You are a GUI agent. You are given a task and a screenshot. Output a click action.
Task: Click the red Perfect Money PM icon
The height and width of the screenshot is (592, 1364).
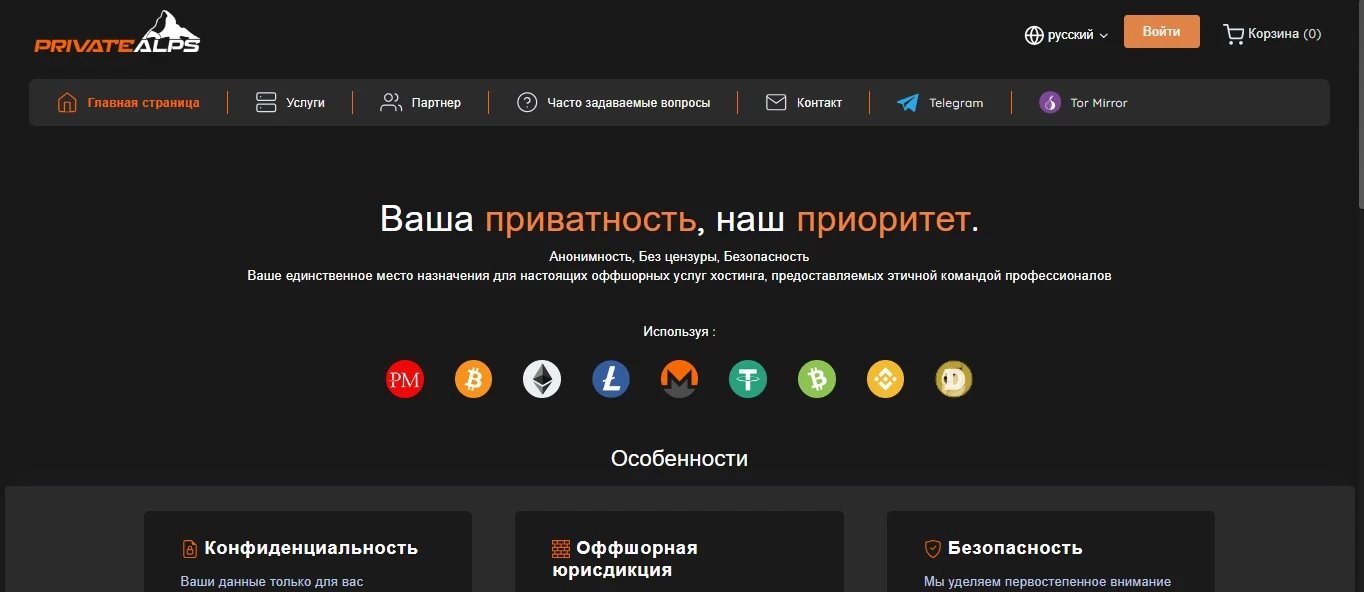(x=405, y=379)
